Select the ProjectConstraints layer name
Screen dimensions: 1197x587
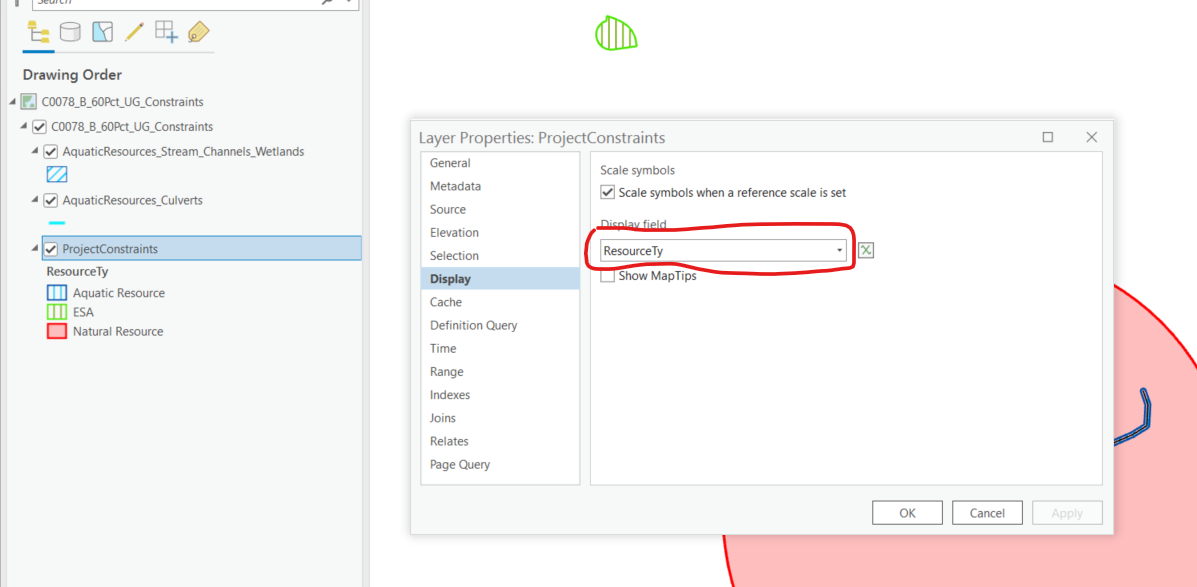[x=111, y=250]
